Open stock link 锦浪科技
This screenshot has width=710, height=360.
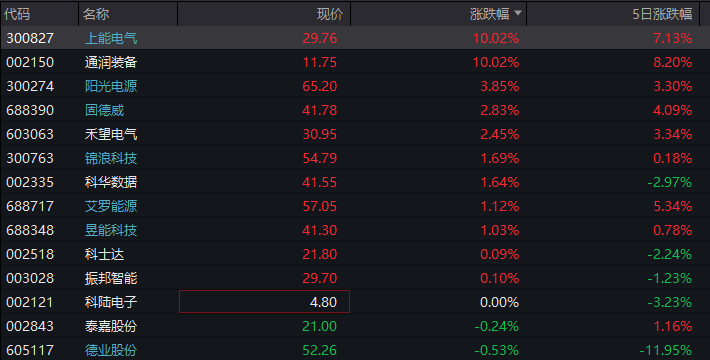point(111,158)
